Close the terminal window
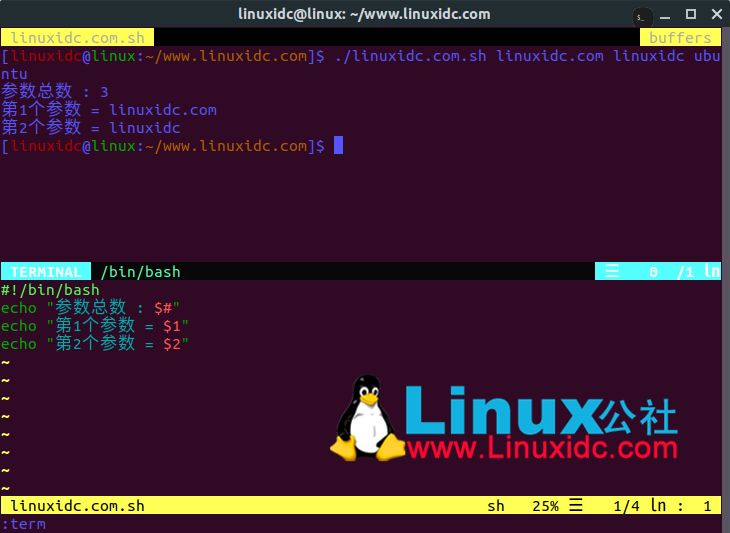730x533 pixels. pyautogui.click(x=717, y=14)
